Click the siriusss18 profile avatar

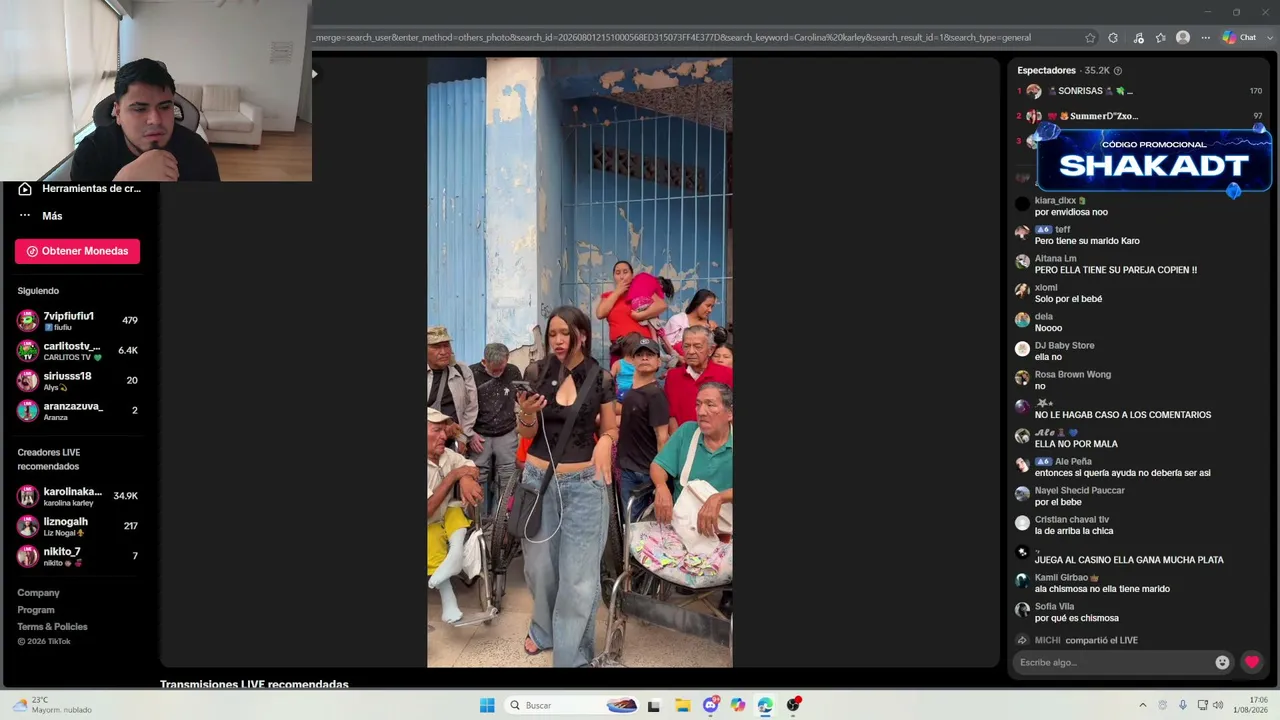pos(28,381)
